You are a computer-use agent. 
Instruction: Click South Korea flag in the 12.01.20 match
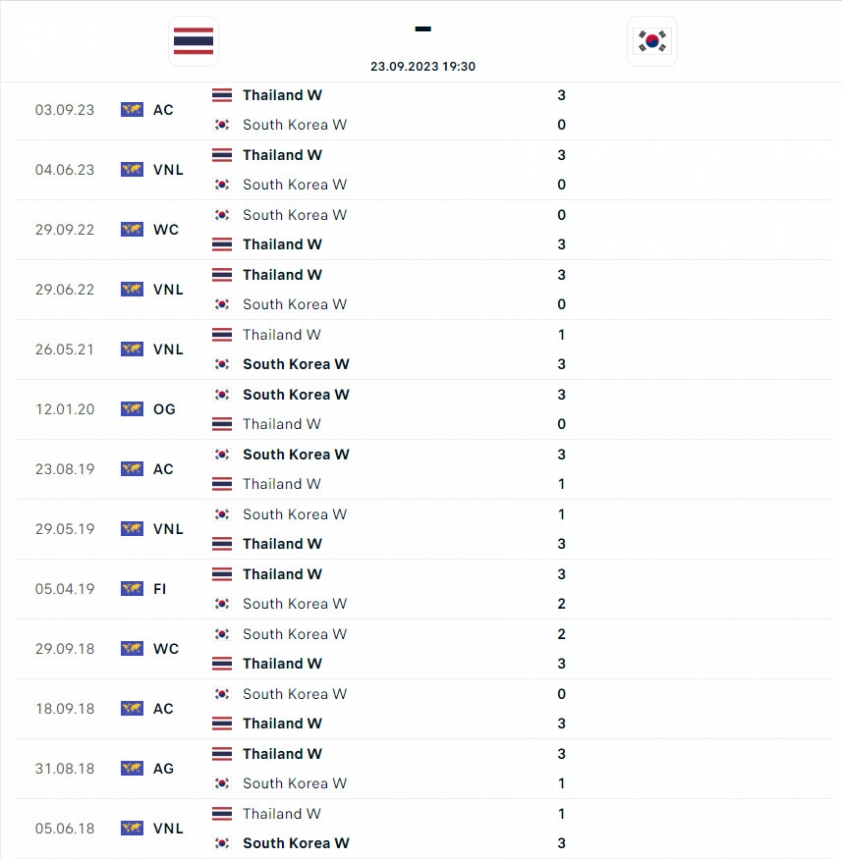coord(222,394)
